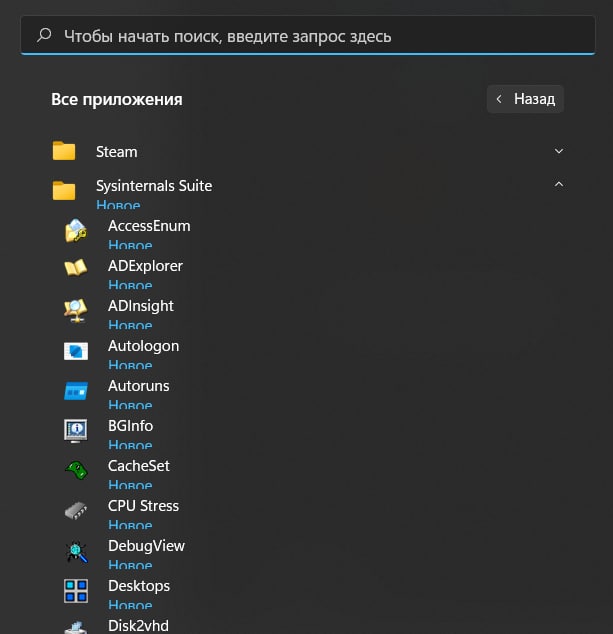Screen dimensions: 613x634
Task: Click the Sysinternals Suite folder icon
Action: (x=64, y=190)
